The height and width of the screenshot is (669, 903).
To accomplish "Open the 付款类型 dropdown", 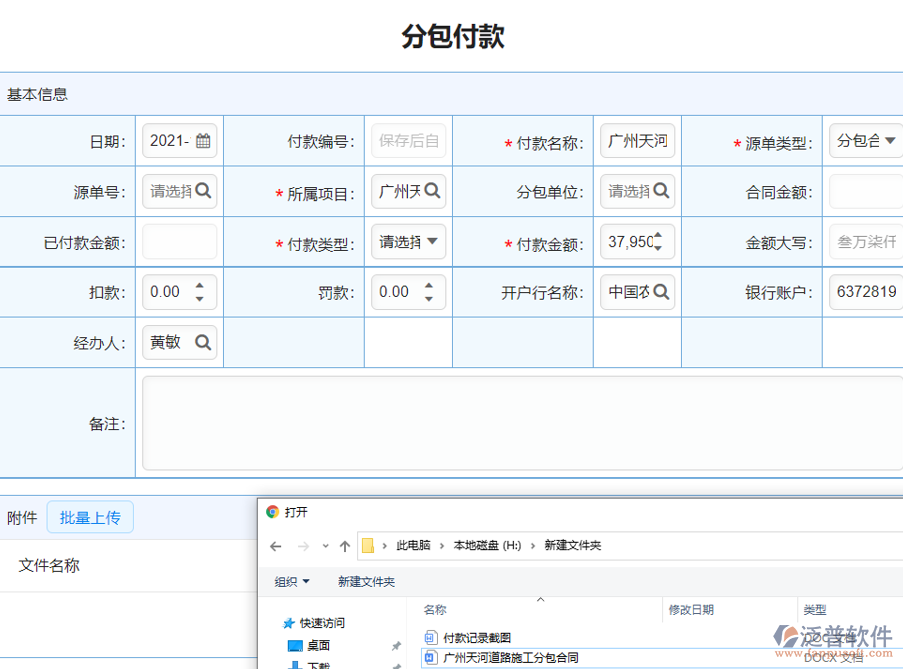I will (432, 241).
